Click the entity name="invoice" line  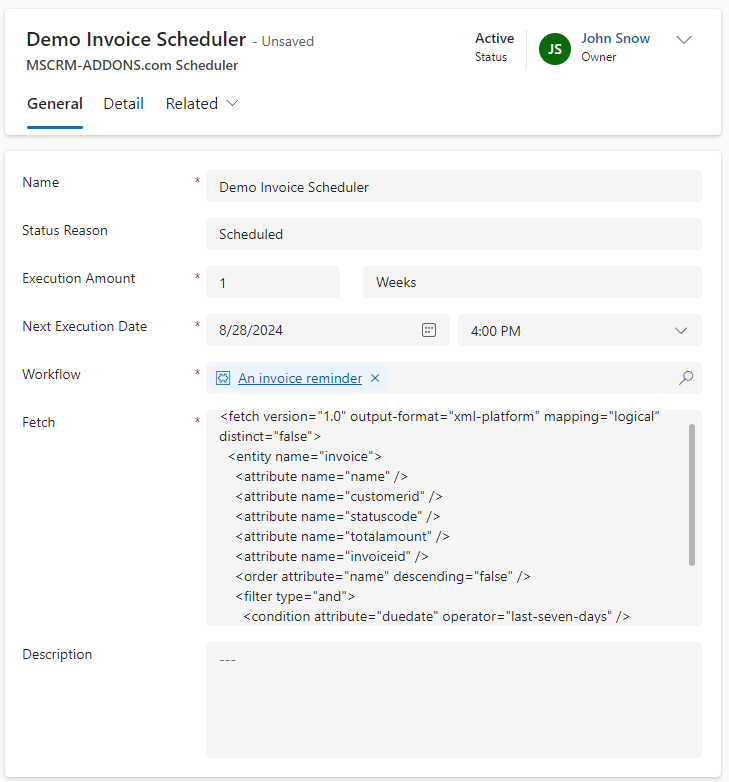(x=305, y=456)
